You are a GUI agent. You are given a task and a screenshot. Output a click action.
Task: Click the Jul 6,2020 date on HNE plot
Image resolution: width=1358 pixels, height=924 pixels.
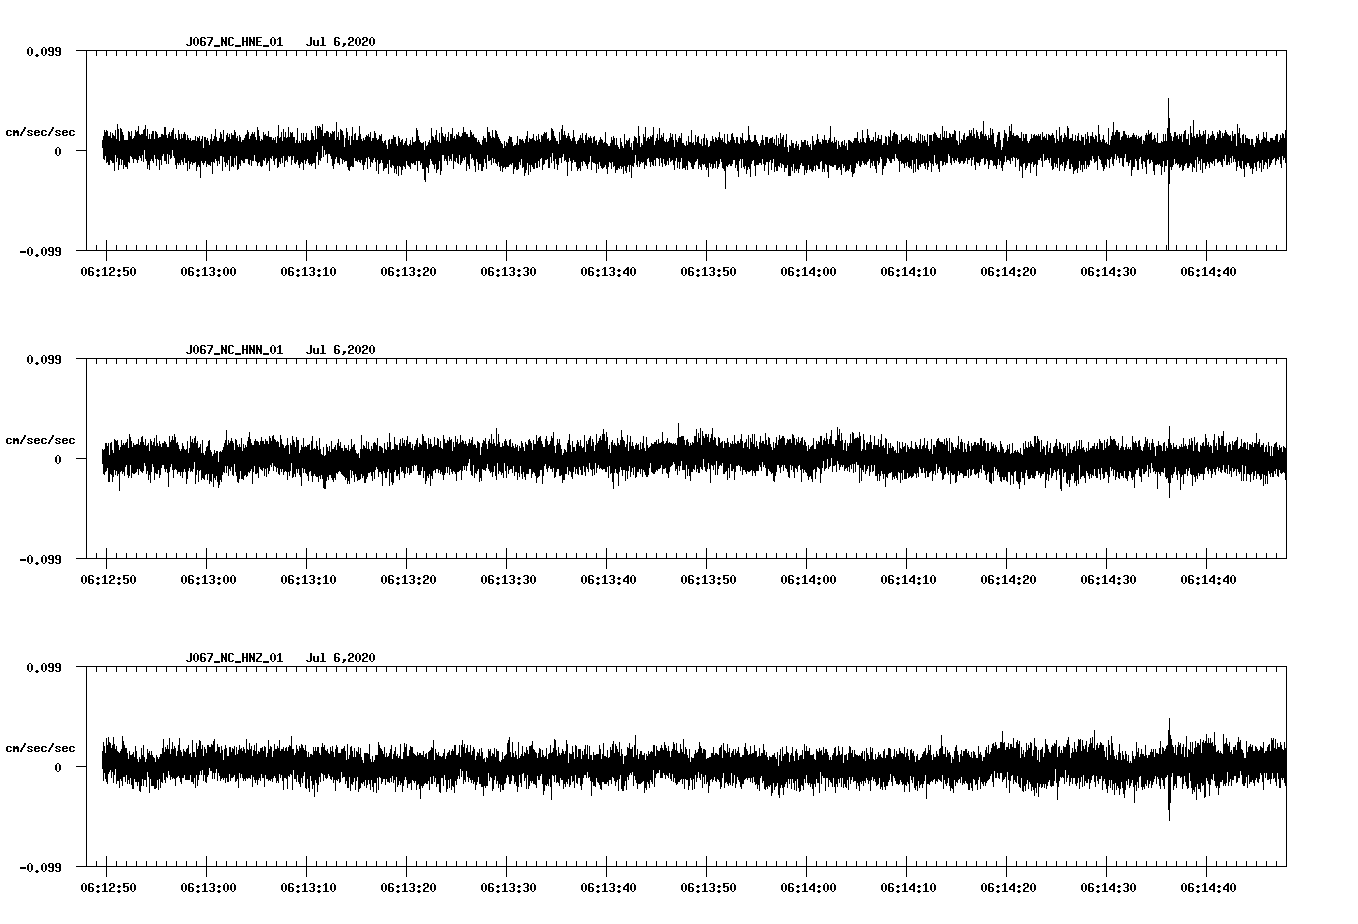pos(341,42)
